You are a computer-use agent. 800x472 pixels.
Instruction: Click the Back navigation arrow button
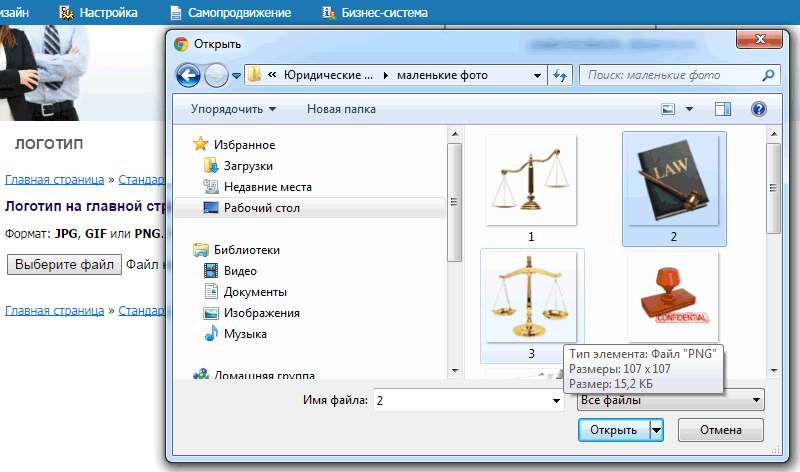(x=188, y=75)
